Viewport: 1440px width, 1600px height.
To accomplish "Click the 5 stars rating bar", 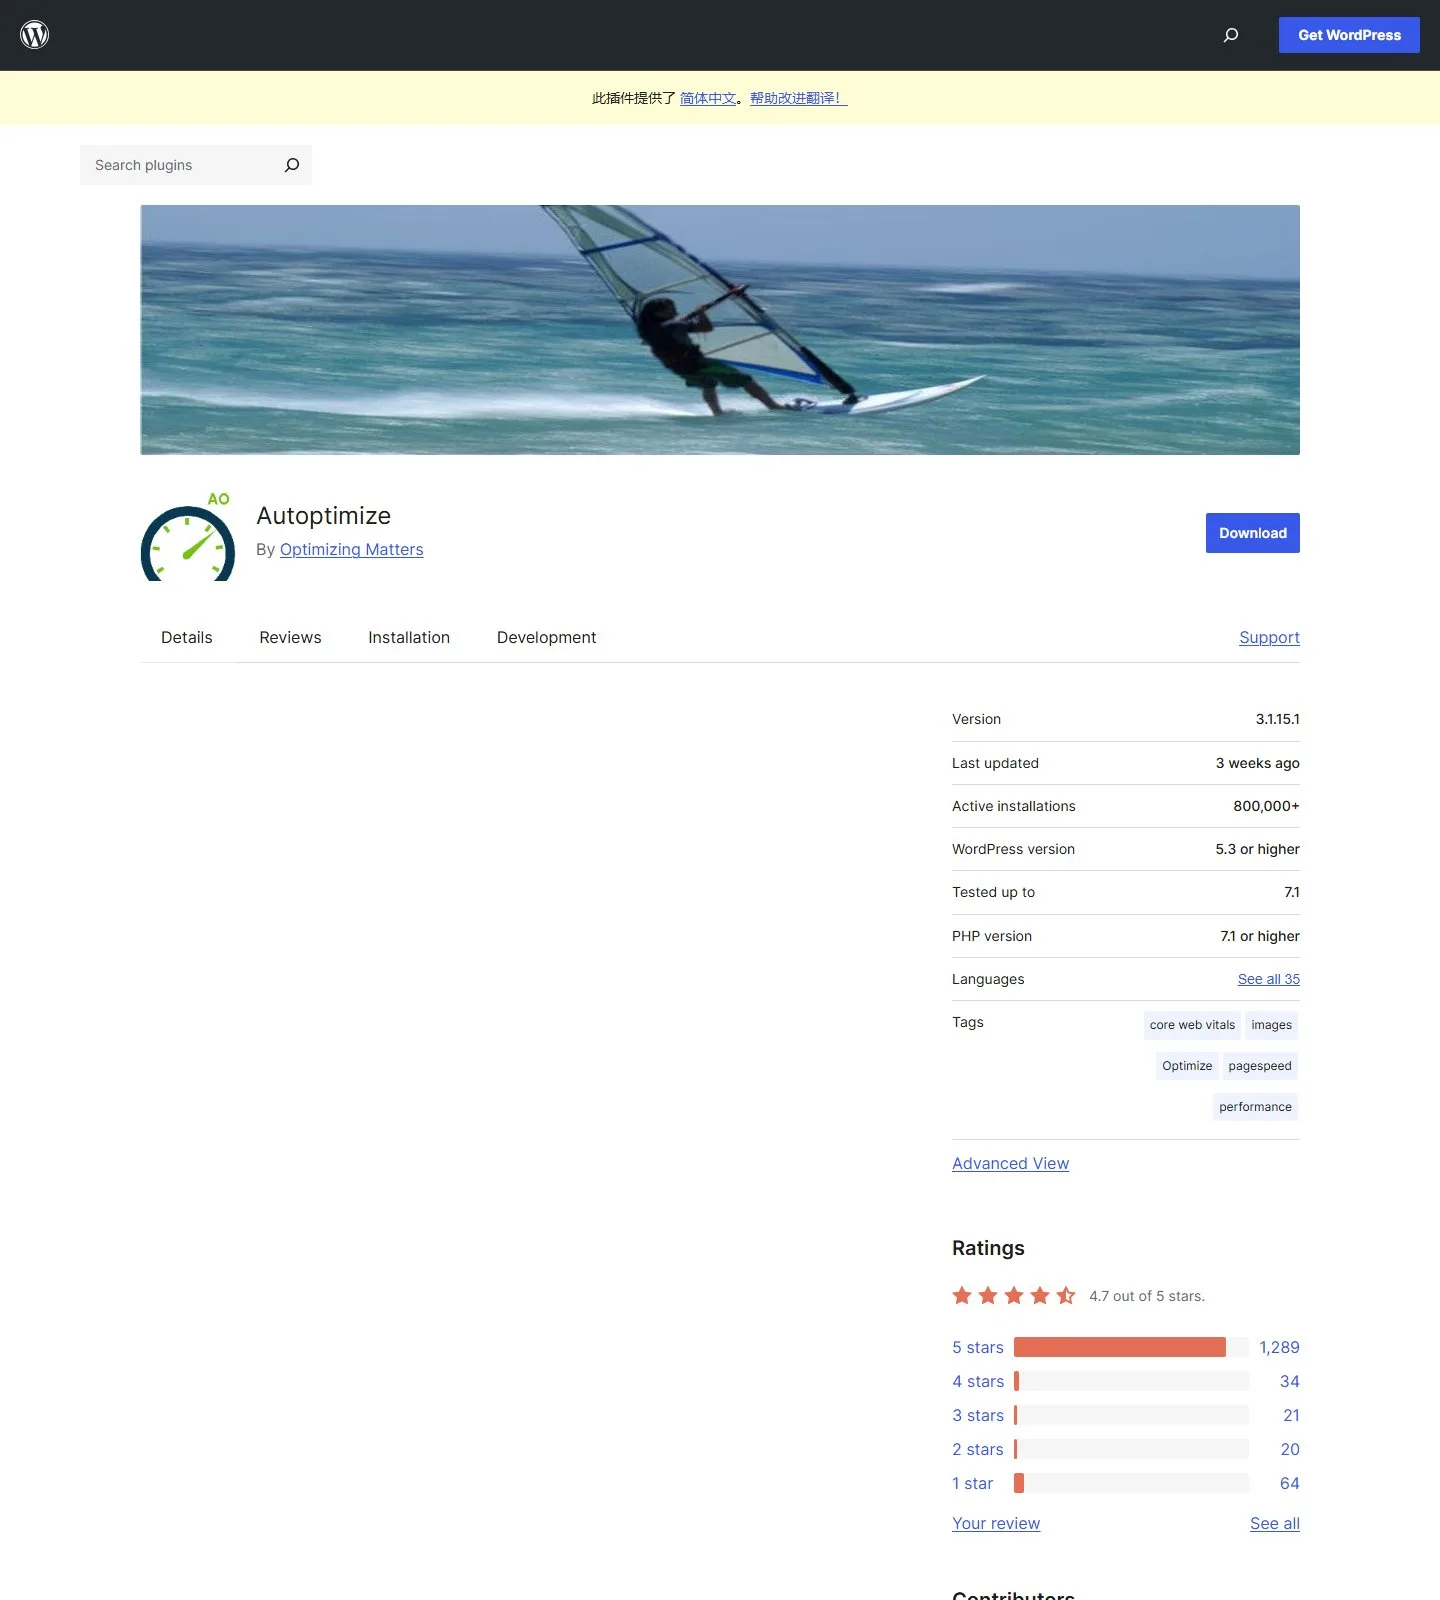I will click(1131, 1348).
